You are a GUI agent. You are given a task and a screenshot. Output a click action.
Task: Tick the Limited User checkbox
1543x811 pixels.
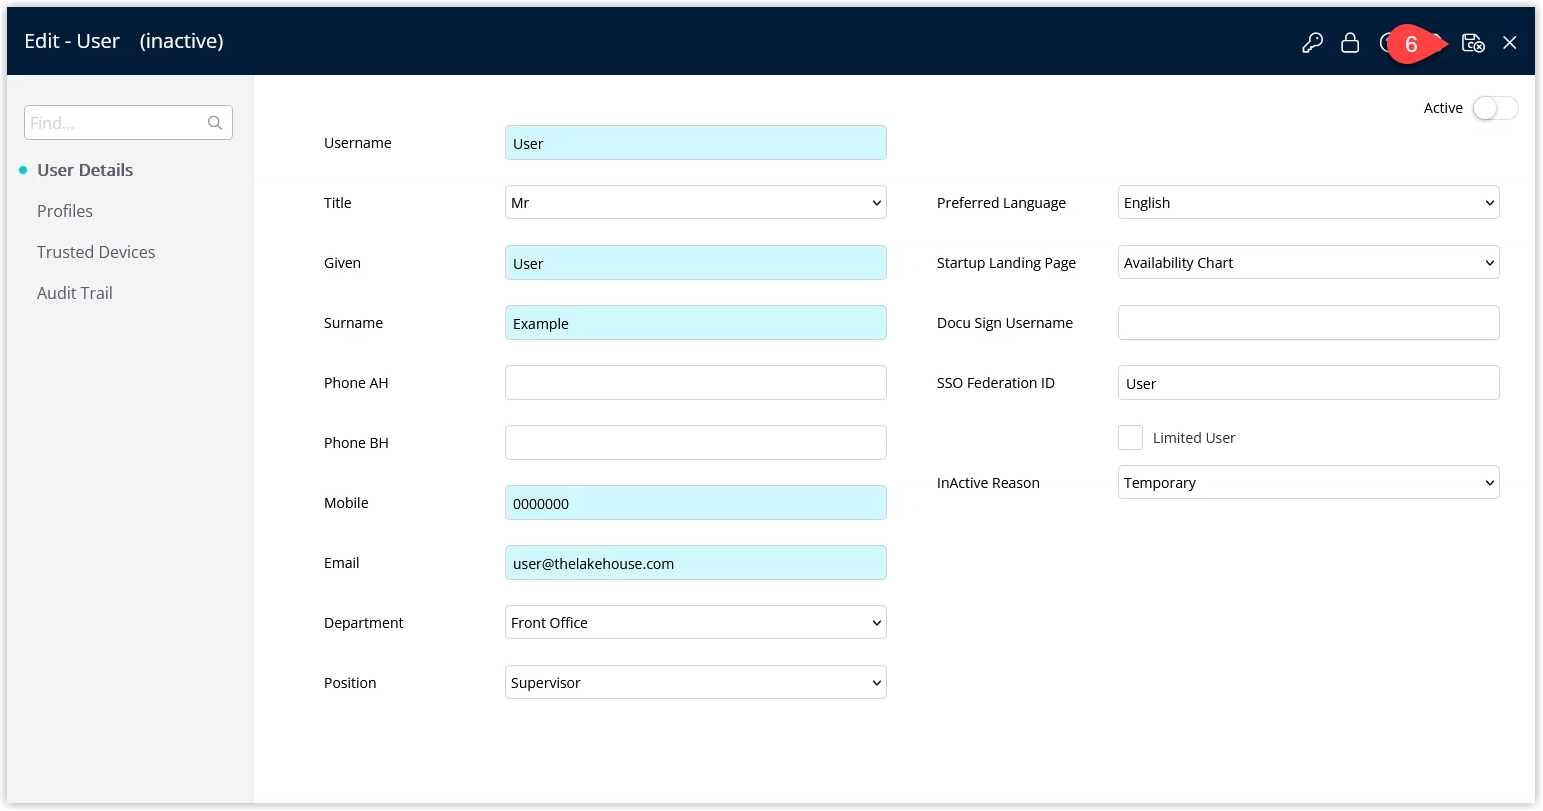coord(1130,437)
